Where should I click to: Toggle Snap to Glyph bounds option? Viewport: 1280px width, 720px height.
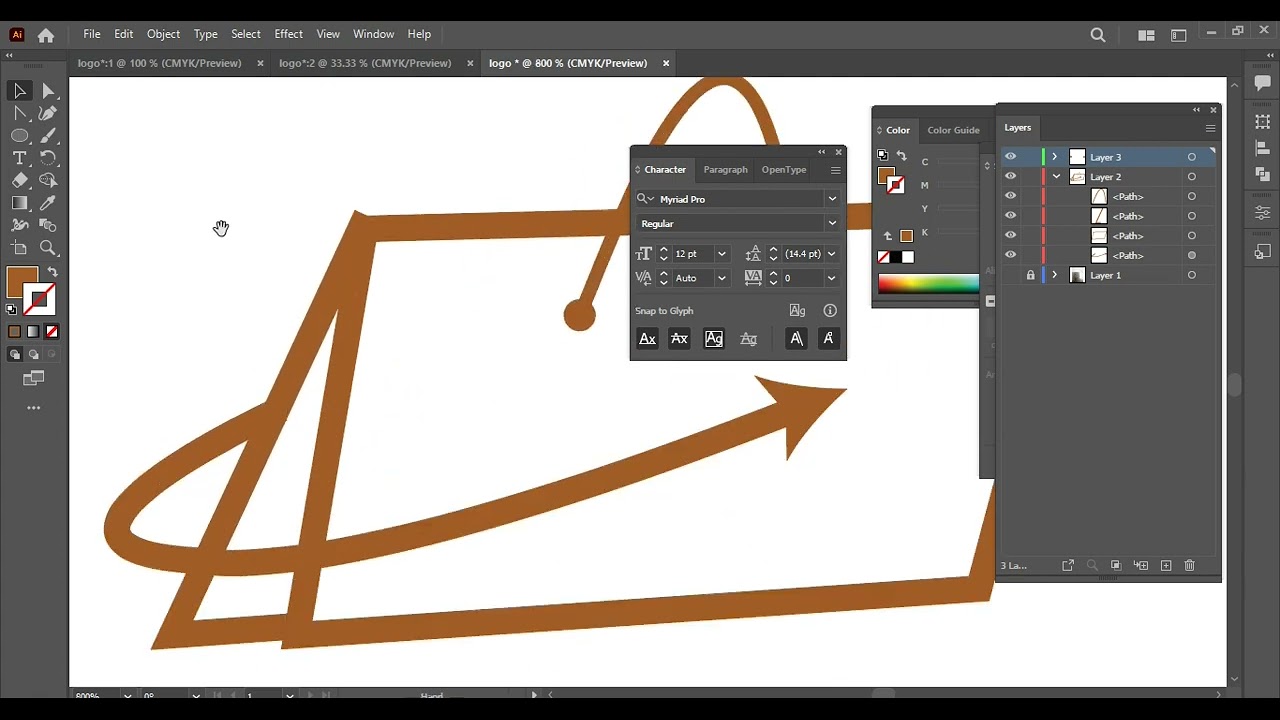click(x=713, y=339)
